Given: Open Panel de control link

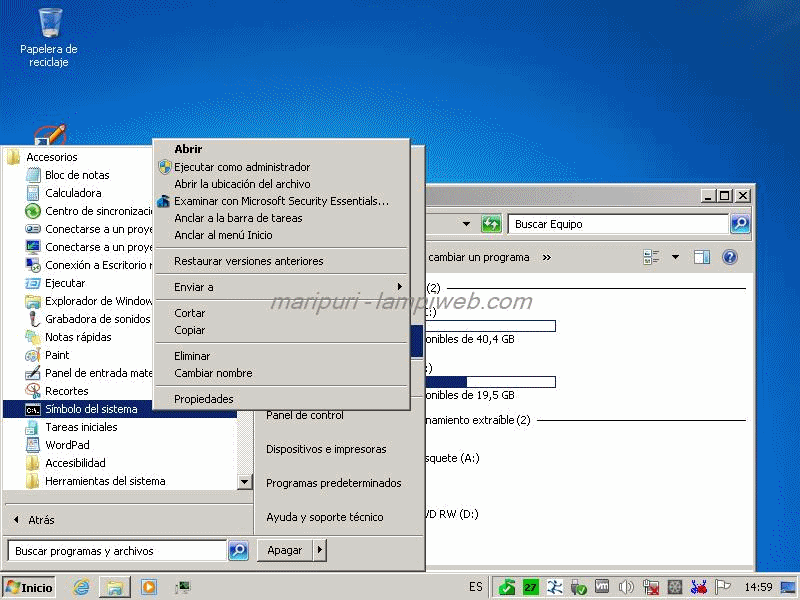Looking at the screenshot, I should coord(305,415).
